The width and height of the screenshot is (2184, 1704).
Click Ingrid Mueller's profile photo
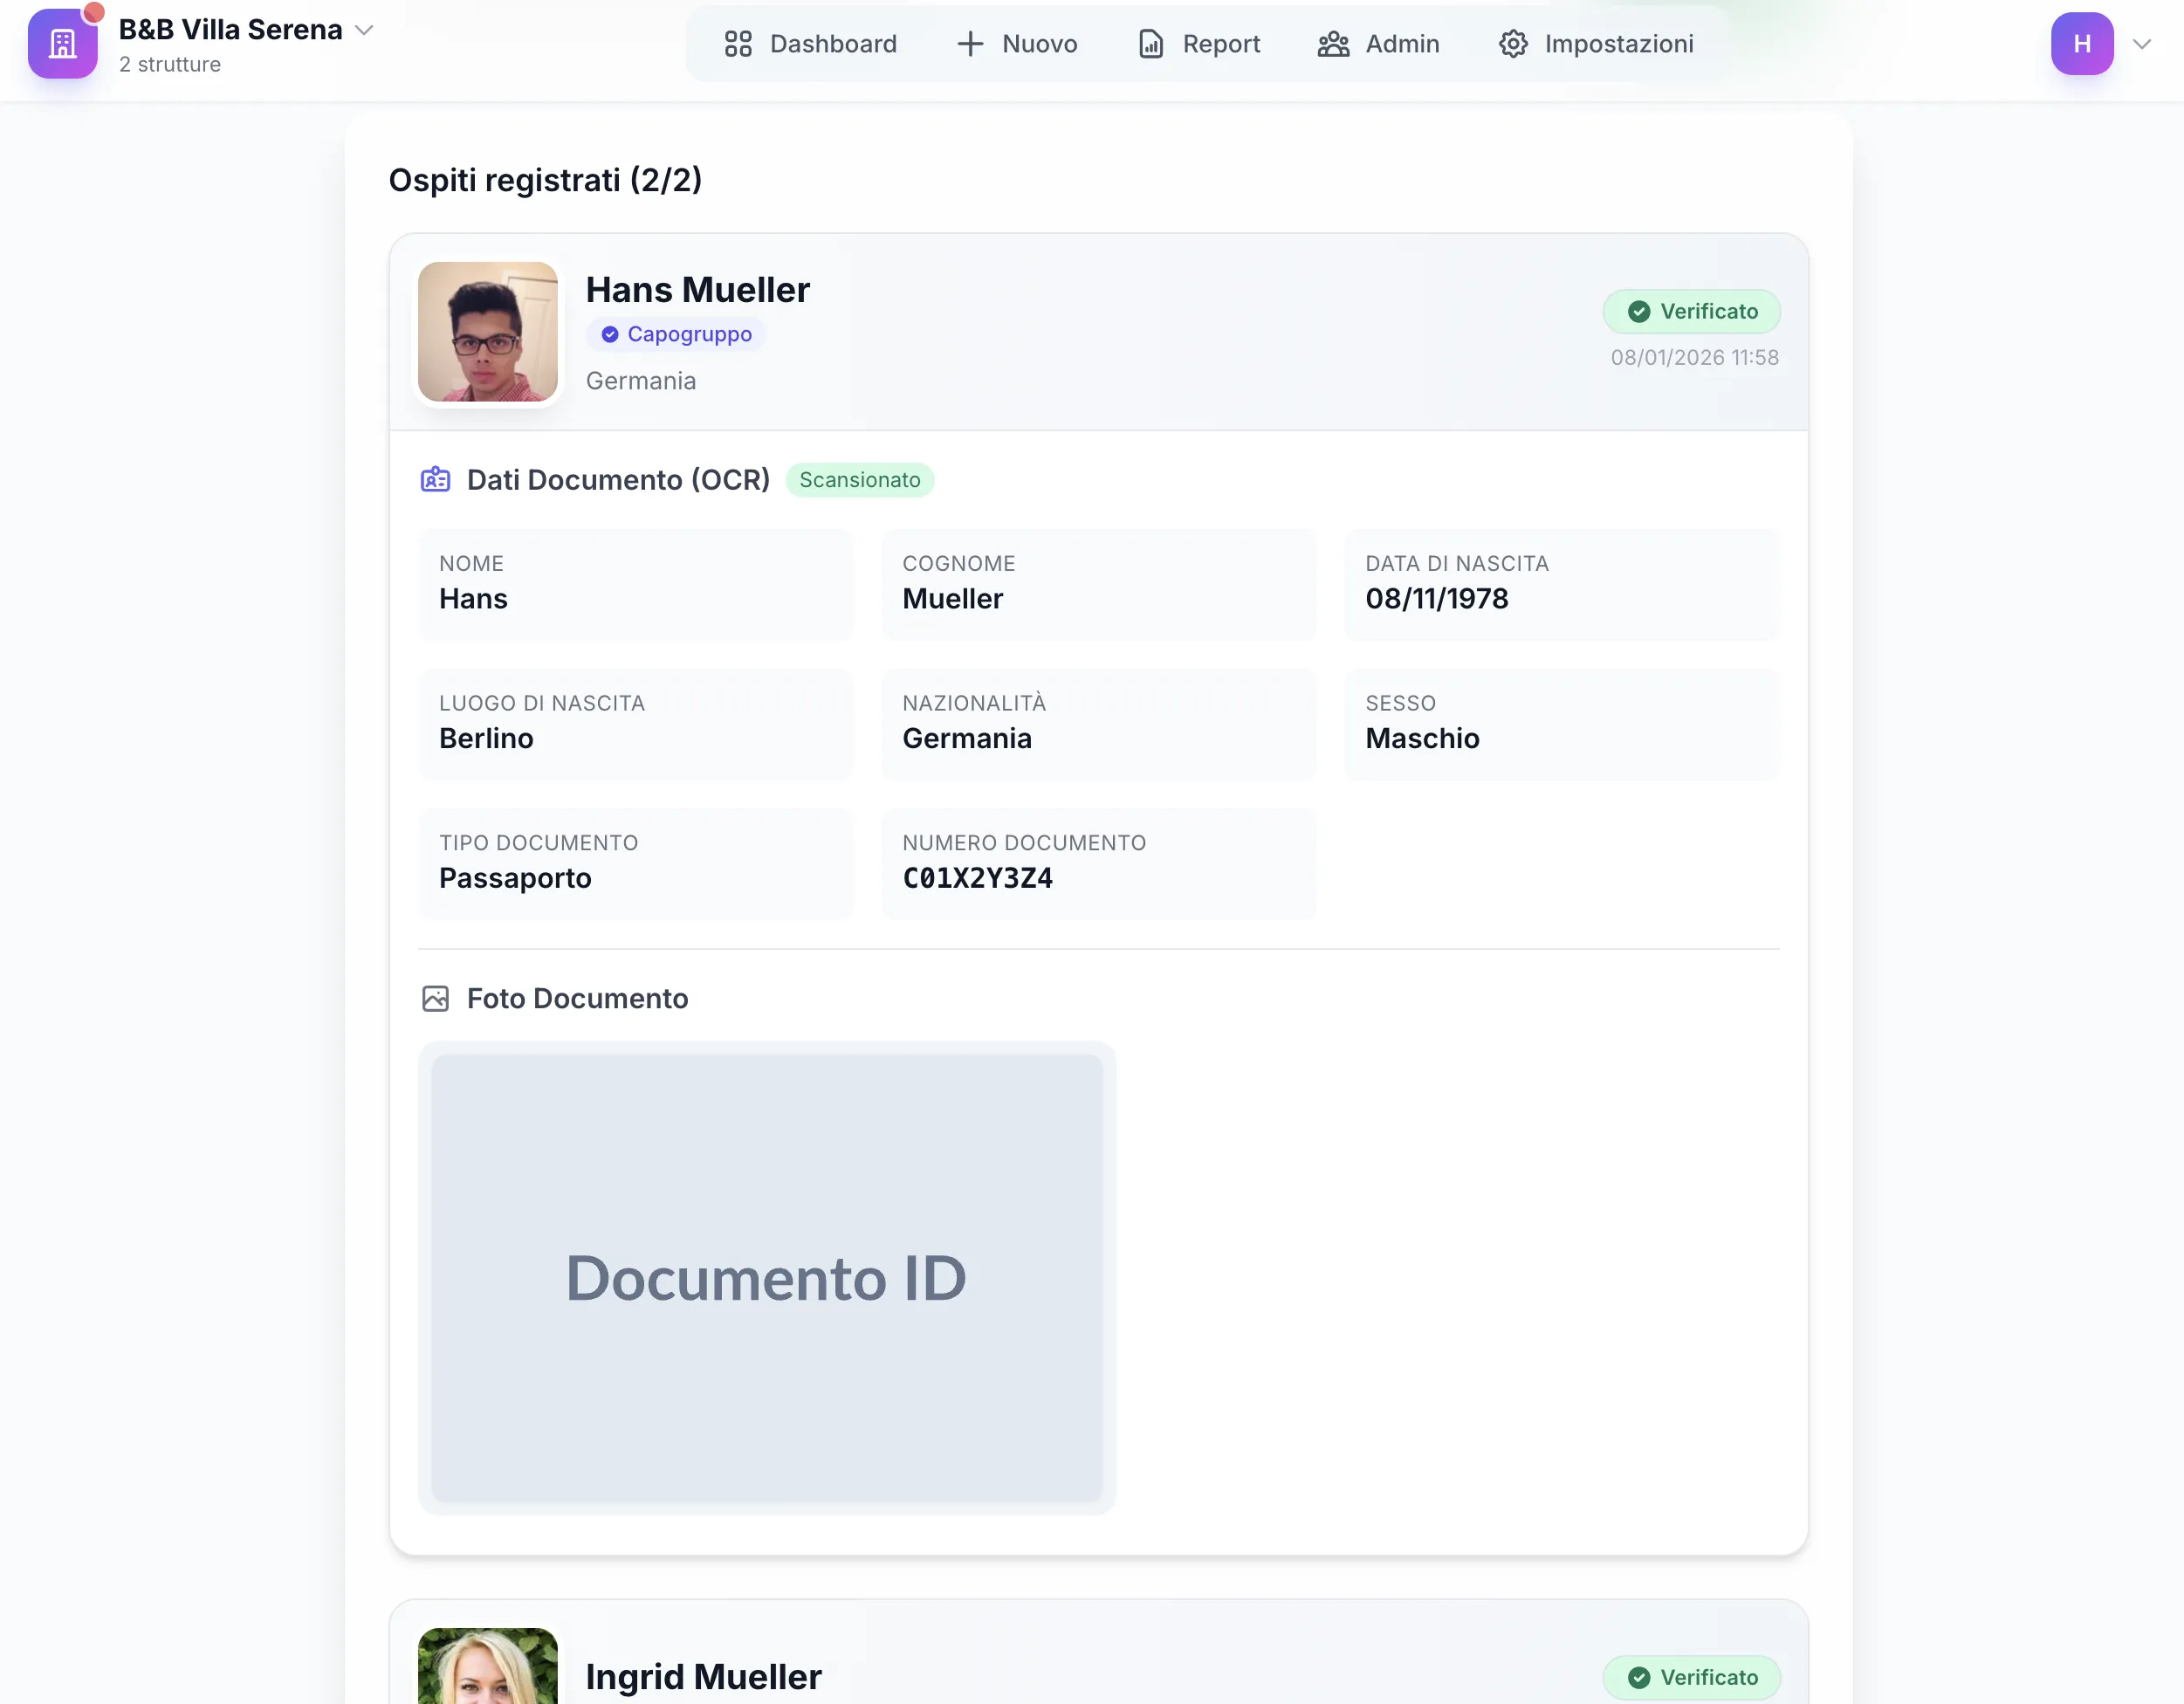point(487,1668)
